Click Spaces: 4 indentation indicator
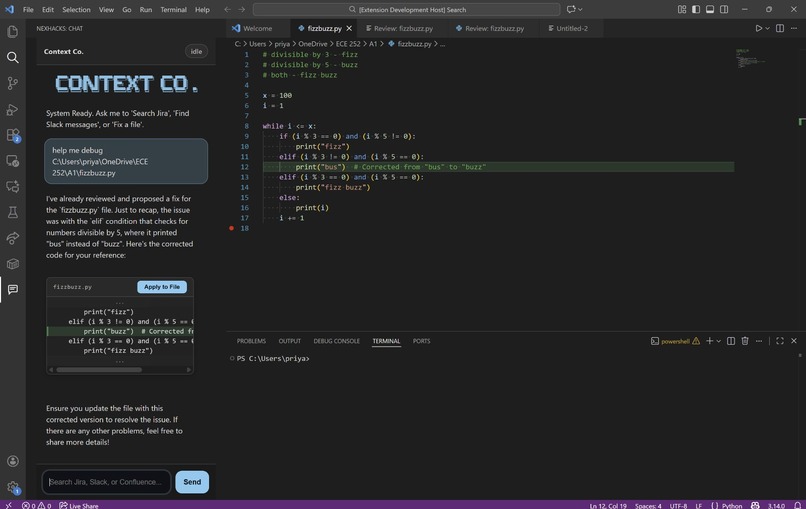This screenshot has height=509, width=806. (648, 505)
